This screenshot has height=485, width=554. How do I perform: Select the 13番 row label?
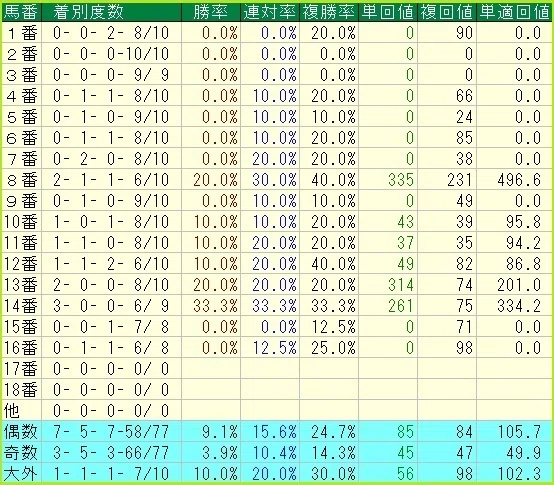pyautogui.click(x=21, y=285)
